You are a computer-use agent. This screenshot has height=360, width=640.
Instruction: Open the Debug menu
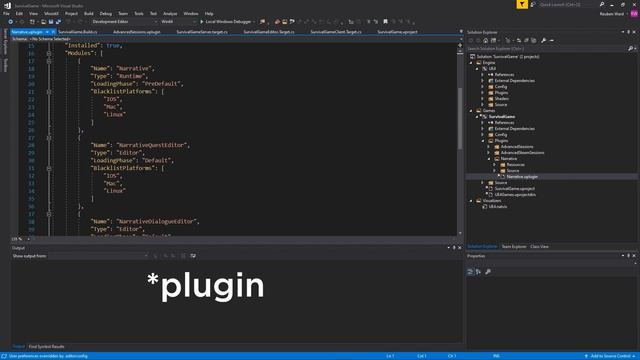coord(106,13)
